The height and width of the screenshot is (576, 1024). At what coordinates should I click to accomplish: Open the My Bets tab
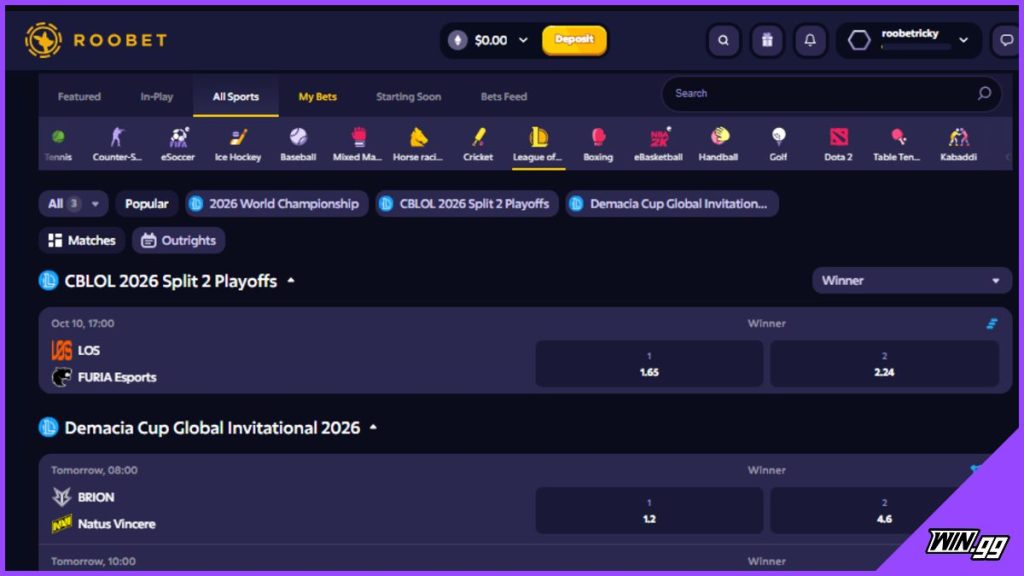tap(317, 97)
